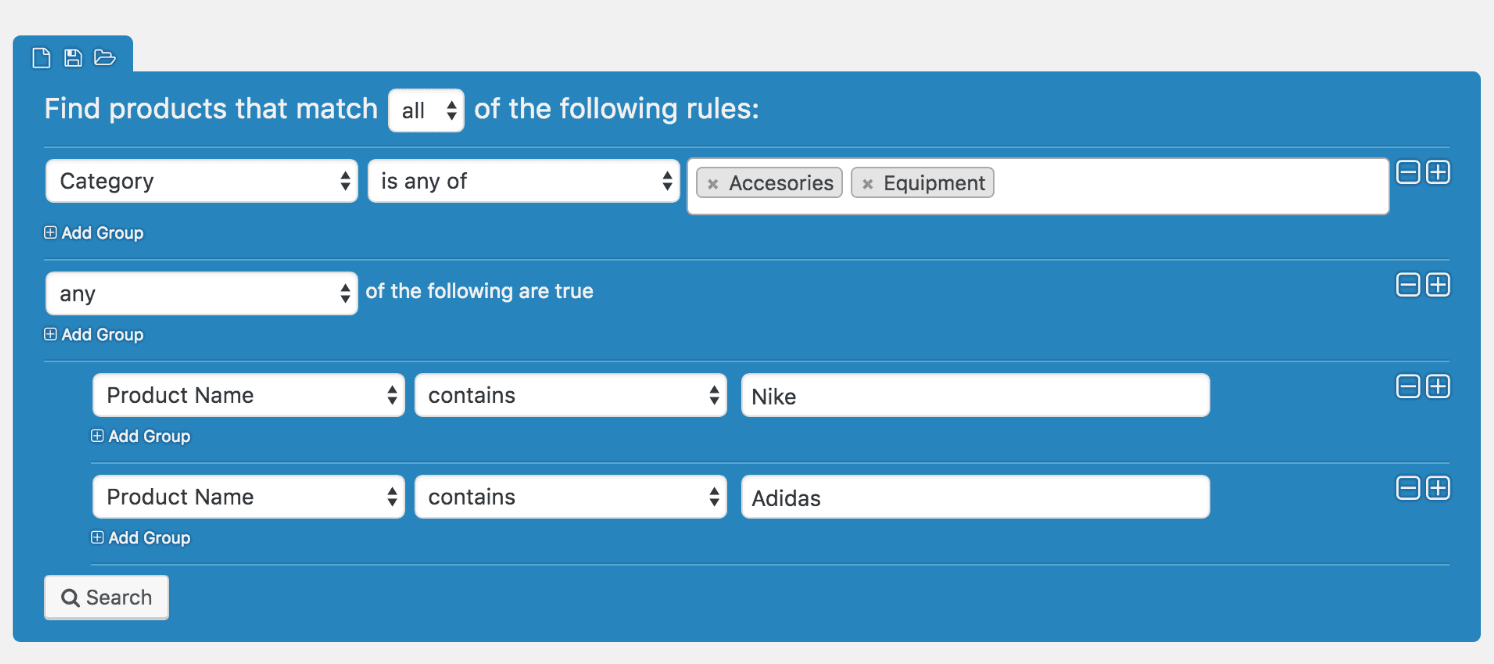Add a rule after Category with plus icon

[x=1438, y=173]
